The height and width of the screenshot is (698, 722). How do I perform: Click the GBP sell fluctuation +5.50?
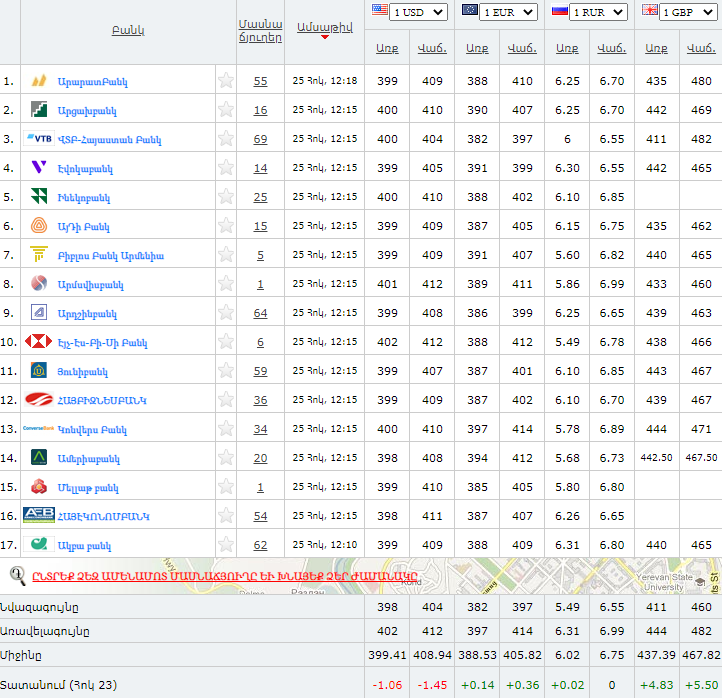pos(701,685)
